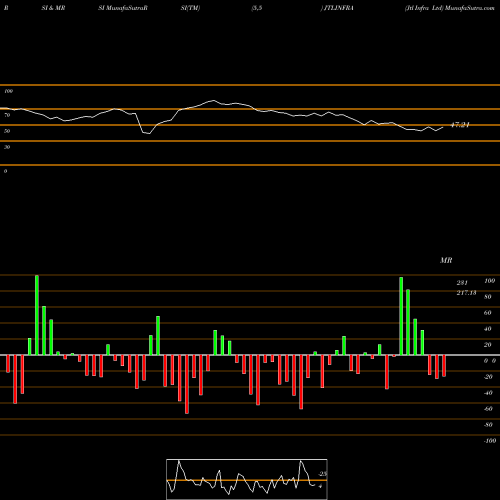Click the MR axis label -60
Viewport: 500px width, 500px height.
coord(488,409)
